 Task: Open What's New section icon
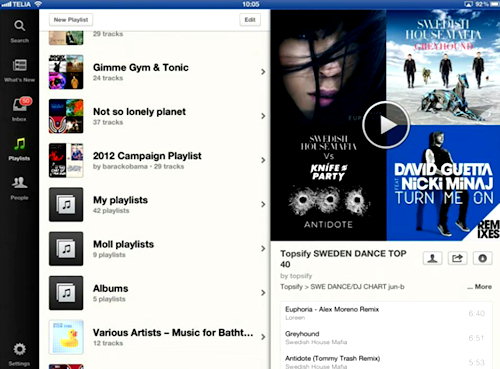pos(20,65)
